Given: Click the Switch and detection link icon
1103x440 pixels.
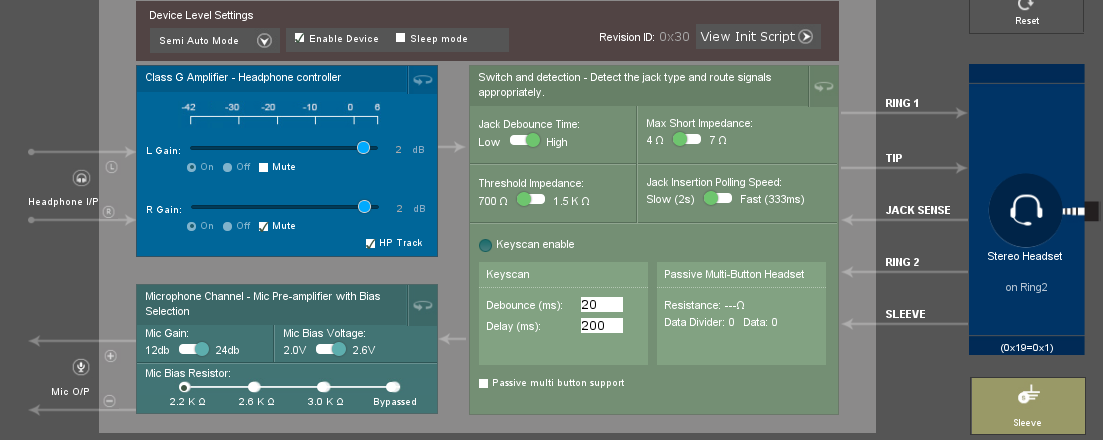Looking at the screenshot, I should click(x=823, y=88).
